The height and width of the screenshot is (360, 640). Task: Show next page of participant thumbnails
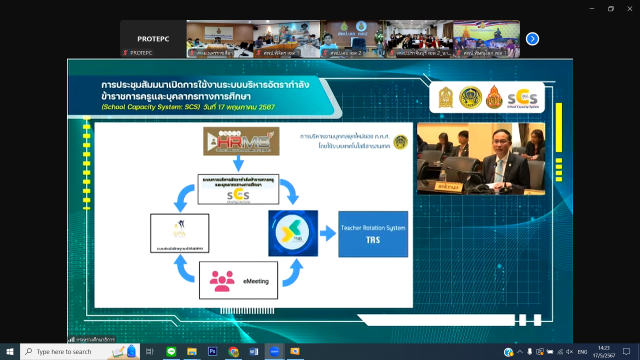(x=532, y=39)
